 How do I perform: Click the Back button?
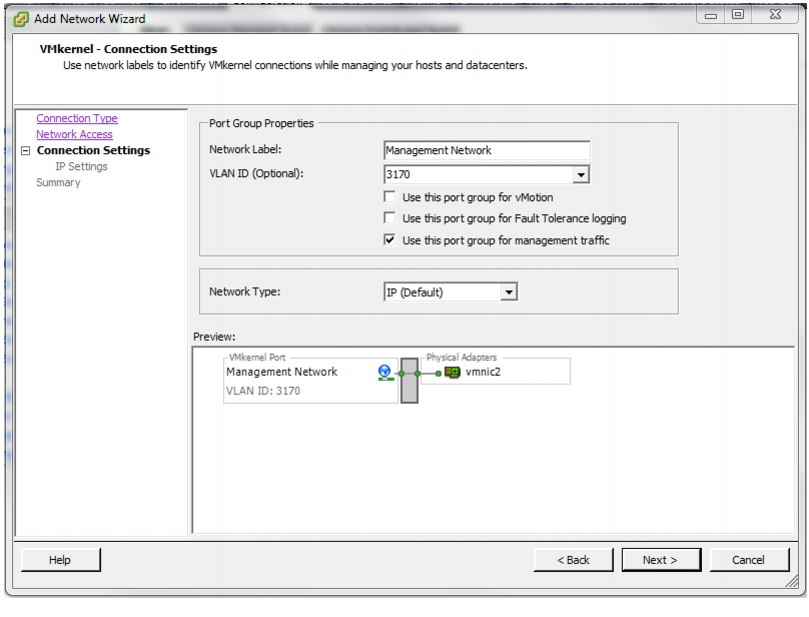(573, 560)
